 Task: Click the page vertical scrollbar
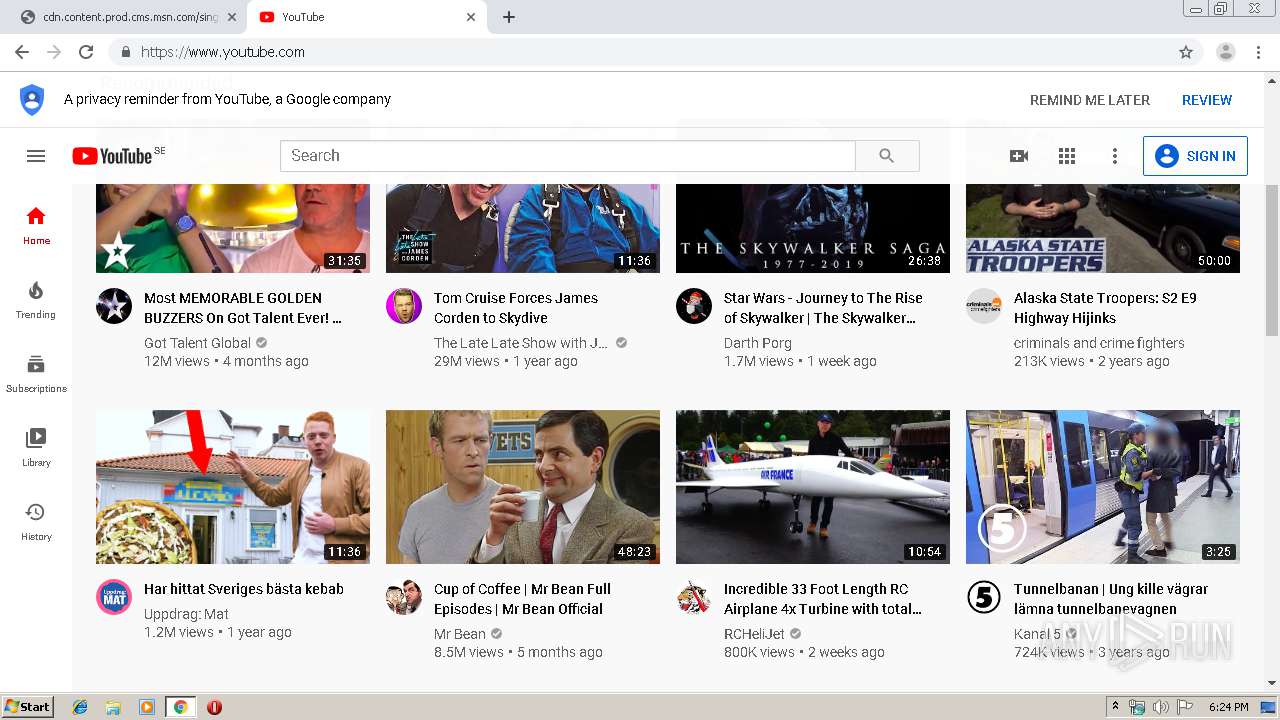(1272, 260)
